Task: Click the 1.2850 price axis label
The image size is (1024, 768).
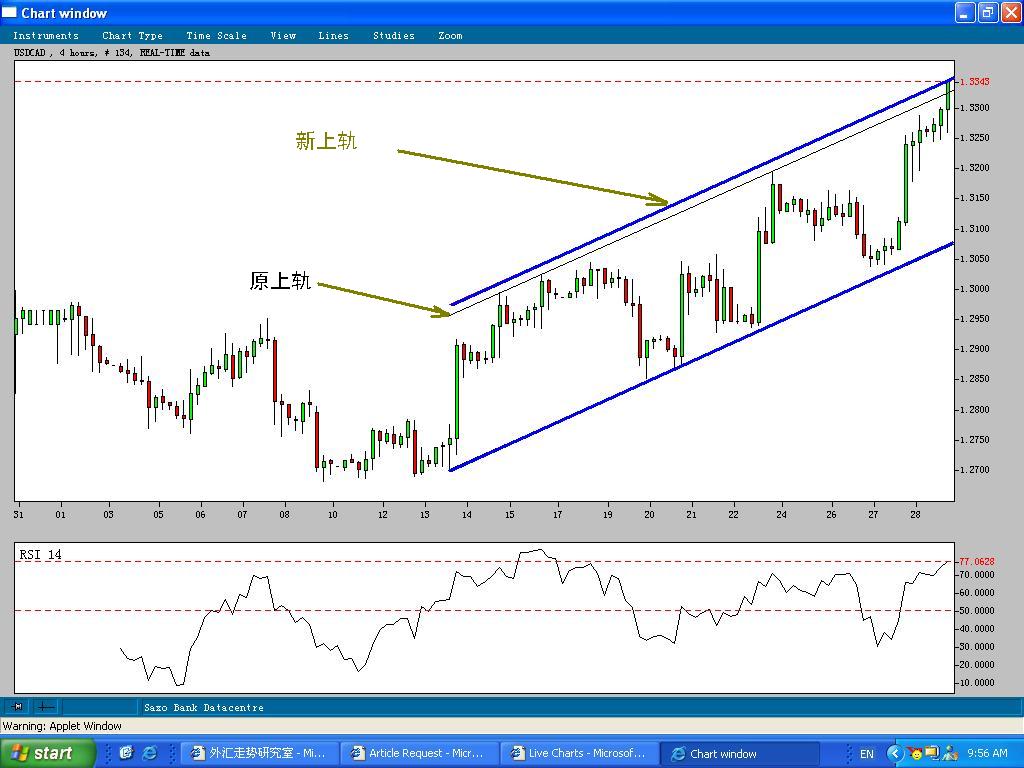Action: [974, 379]
